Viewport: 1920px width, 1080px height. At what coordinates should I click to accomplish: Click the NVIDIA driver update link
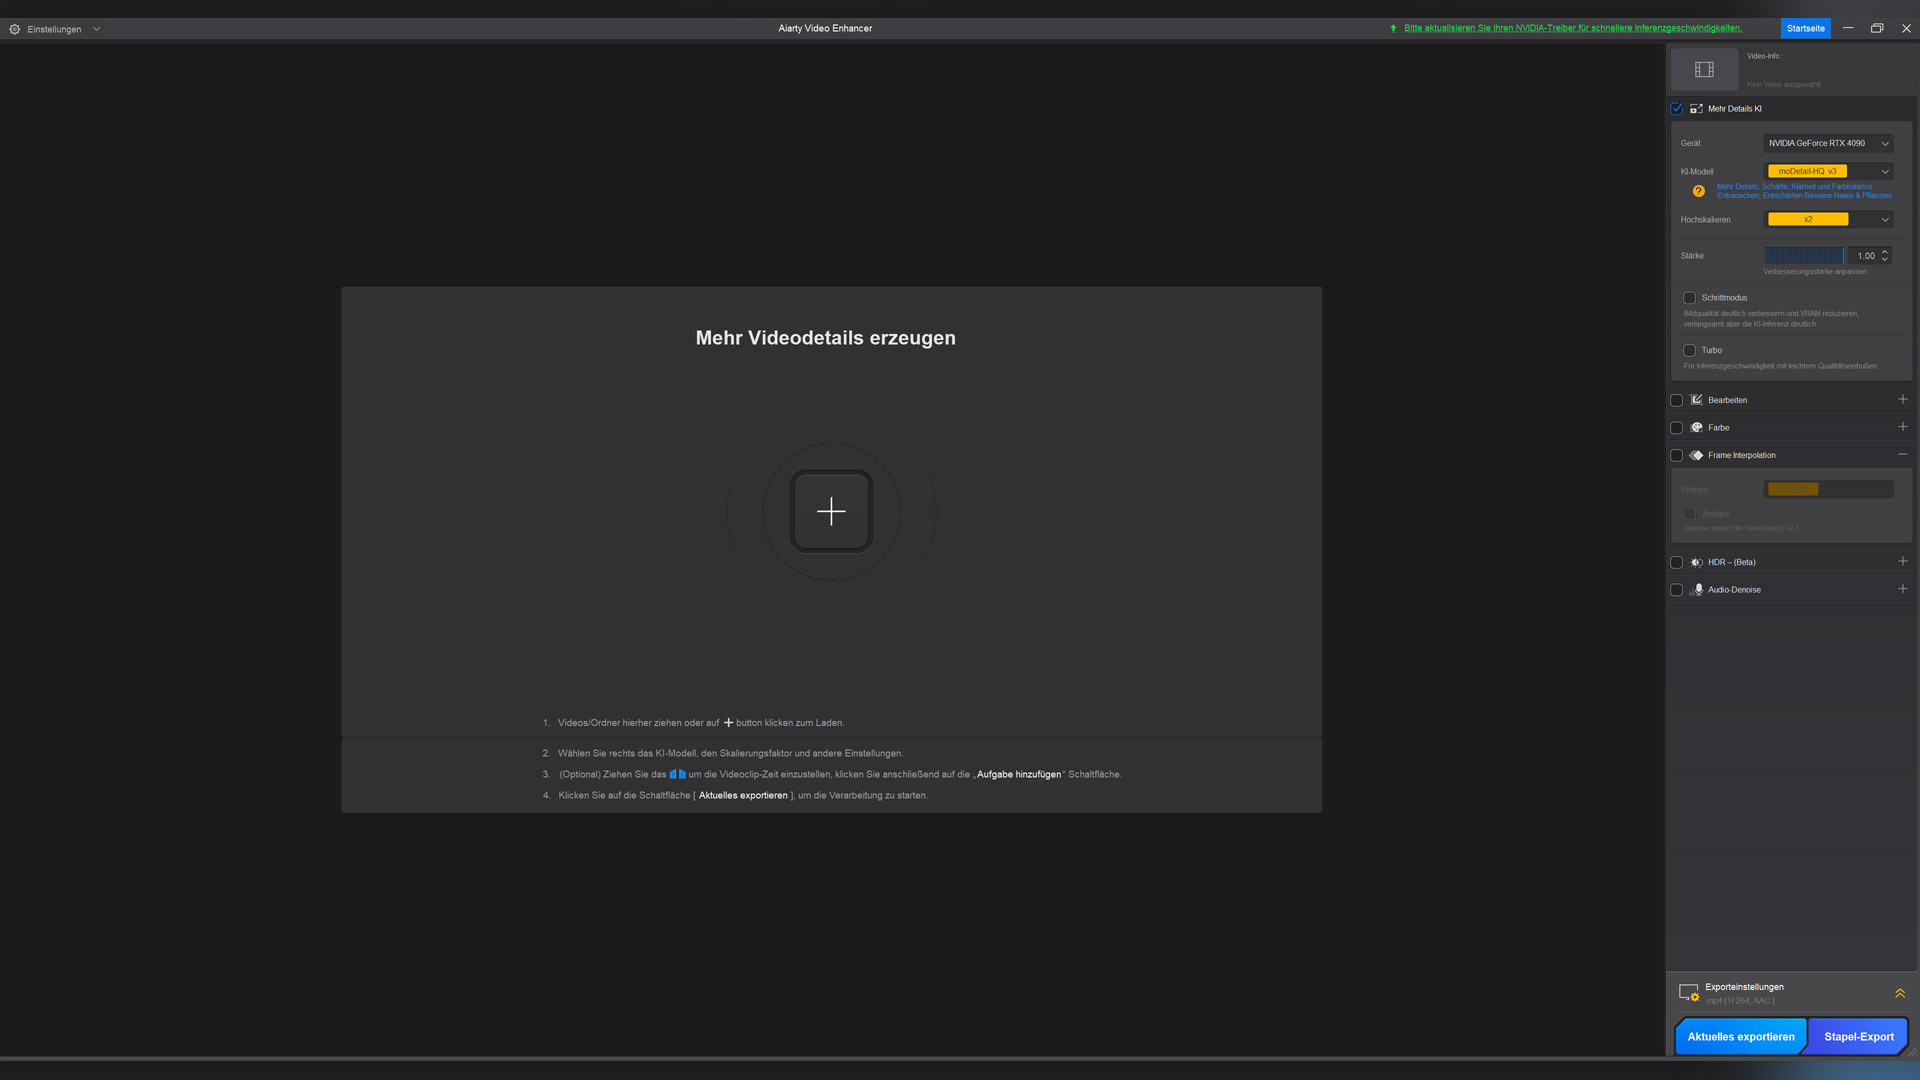(1572, 28)
